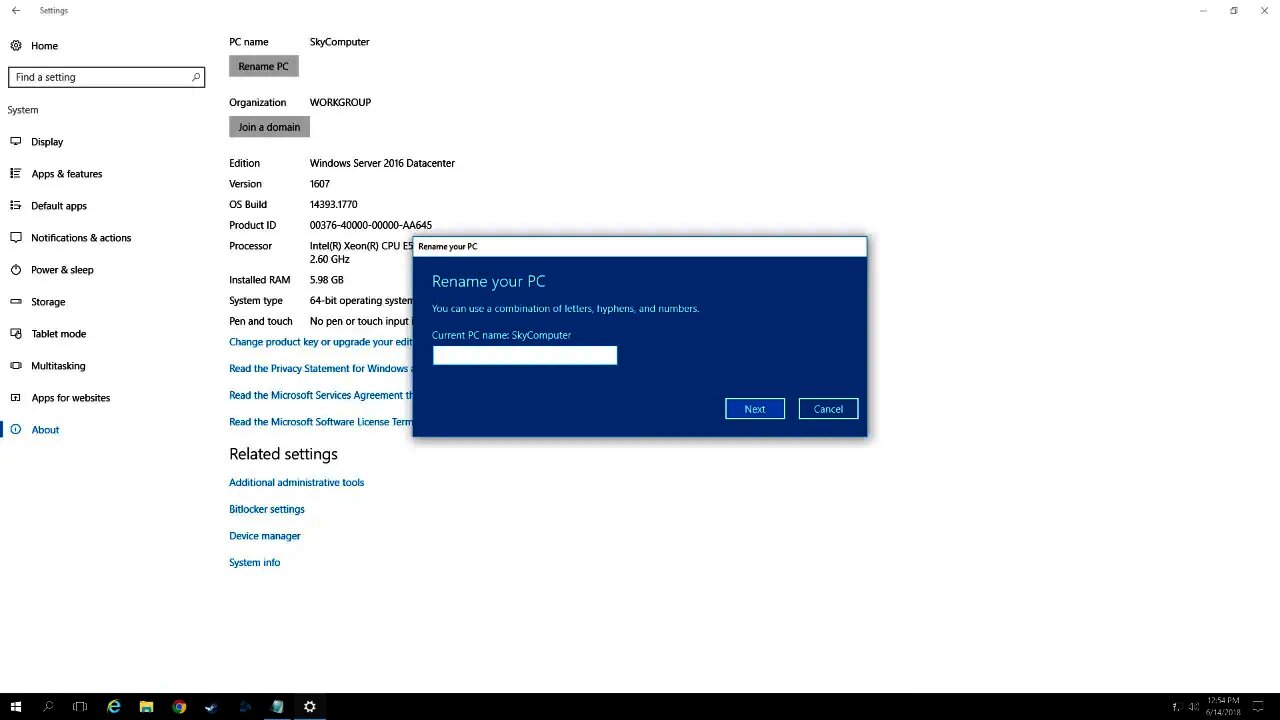Click the network tray icon

tap(1177, 707)
